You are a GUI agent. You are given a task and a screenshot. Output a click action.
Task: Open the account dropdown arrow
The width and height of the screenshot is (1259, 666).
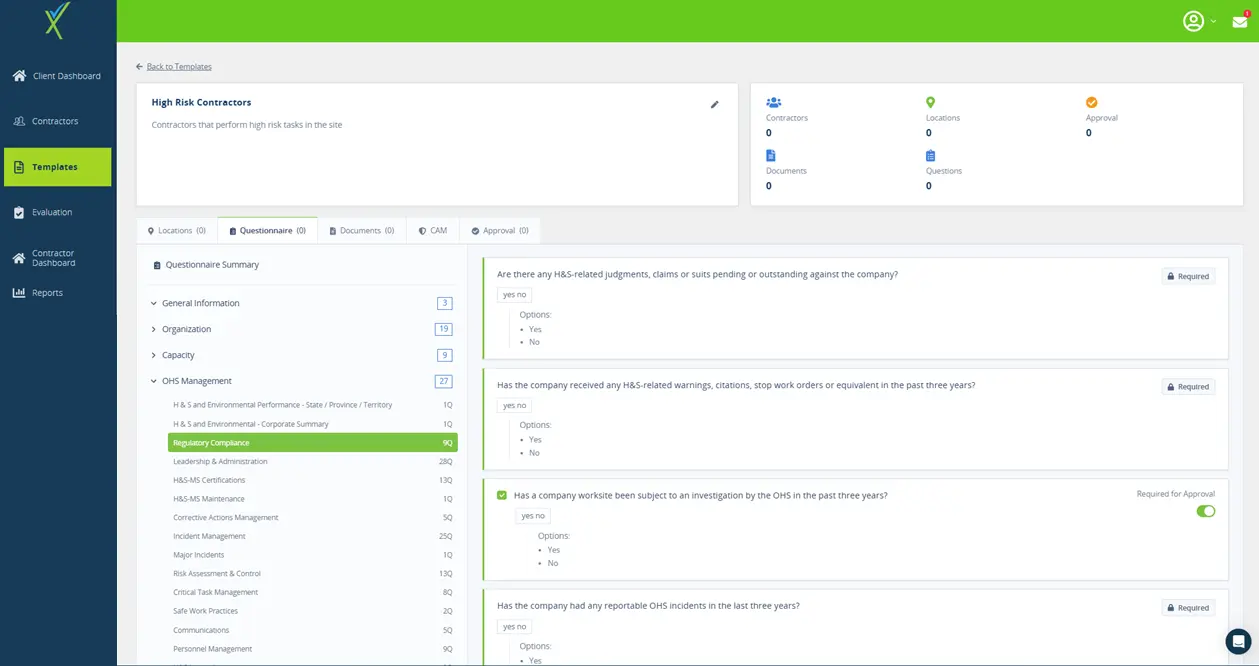click(x=1214, y=22)
